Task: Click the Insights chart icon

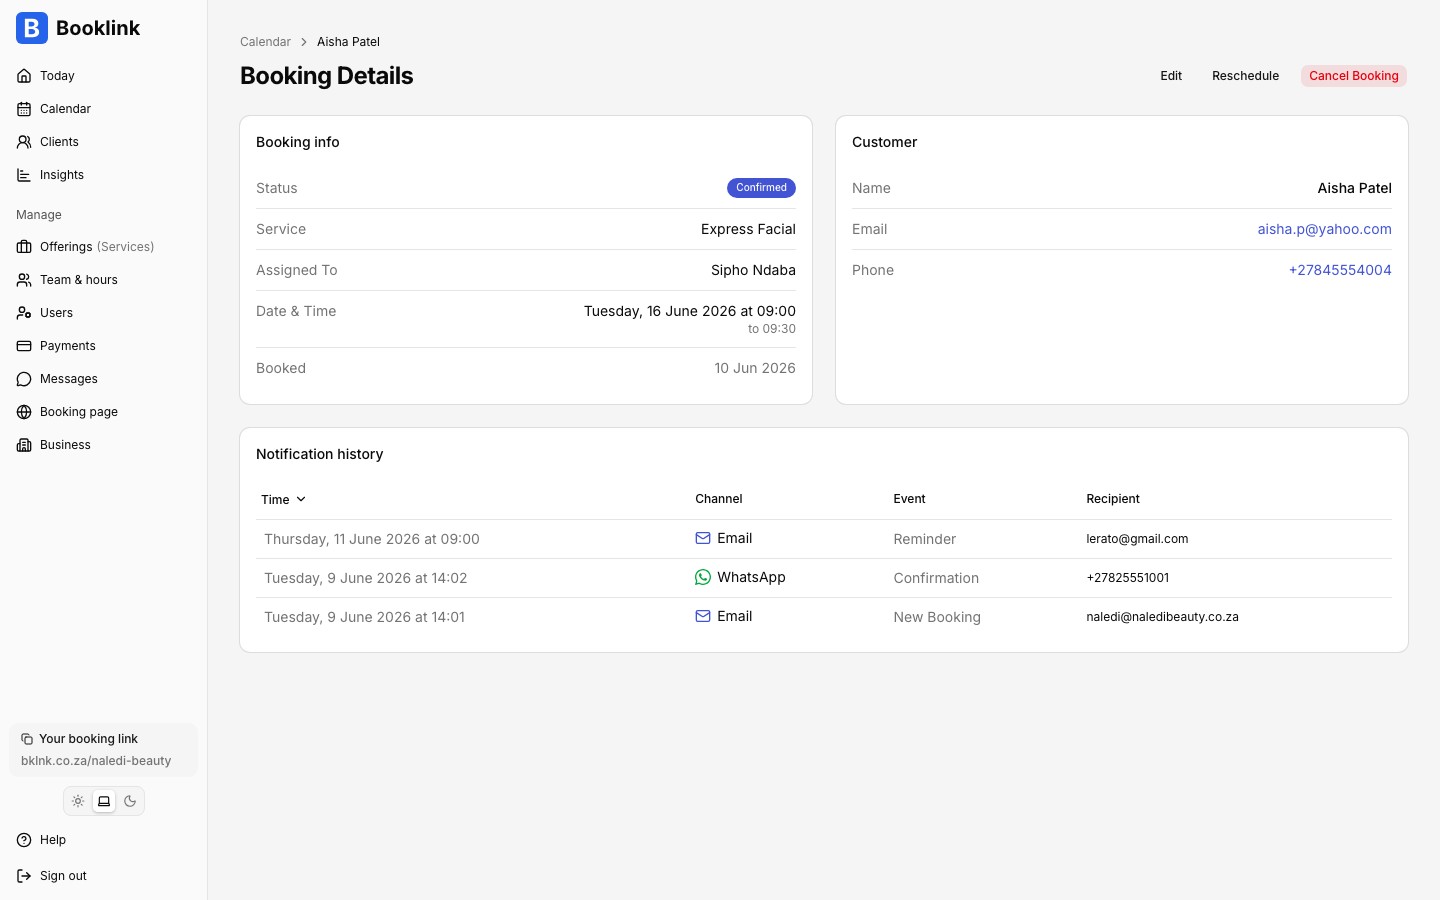Action: click(x=24, y=175)
